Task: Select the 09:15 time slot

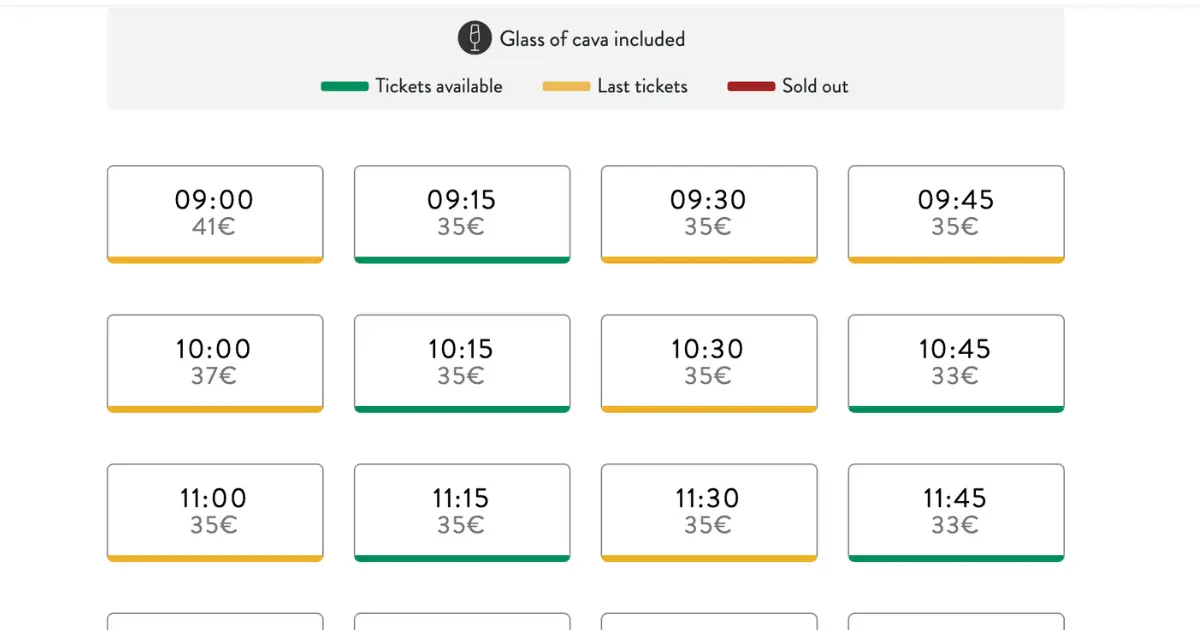Action: tap(462, 213)
